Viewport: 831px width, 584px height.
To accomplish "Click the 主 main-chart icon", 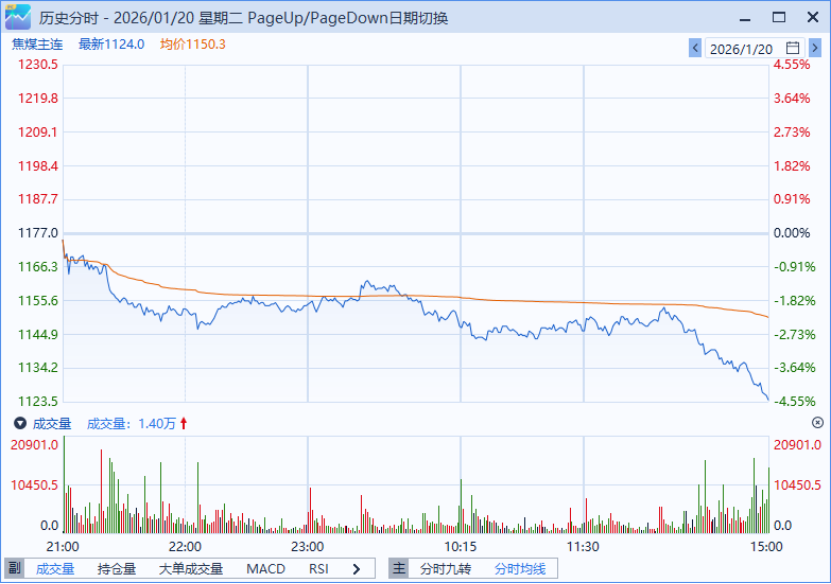I will (398, 569).
